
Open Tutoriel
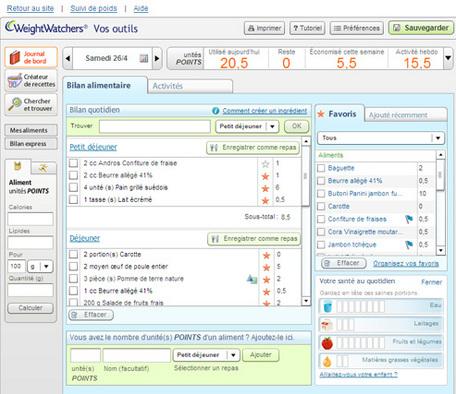coord(307,28)
